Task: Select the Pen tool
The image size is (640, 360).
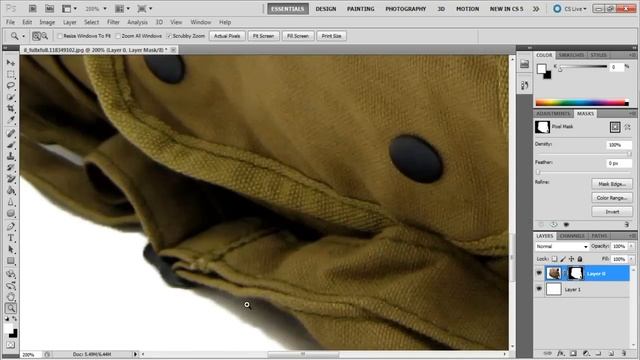Action: point(11,227)
